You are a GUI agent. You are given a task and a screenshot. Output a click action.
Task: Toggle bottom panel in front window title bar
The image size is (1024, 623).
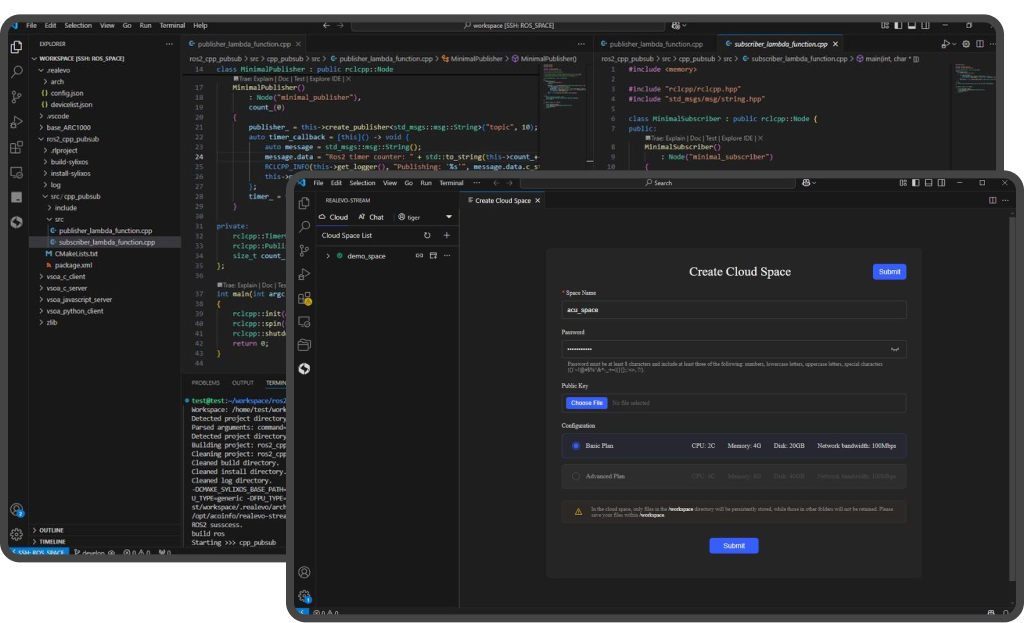(x=929, y=183)
